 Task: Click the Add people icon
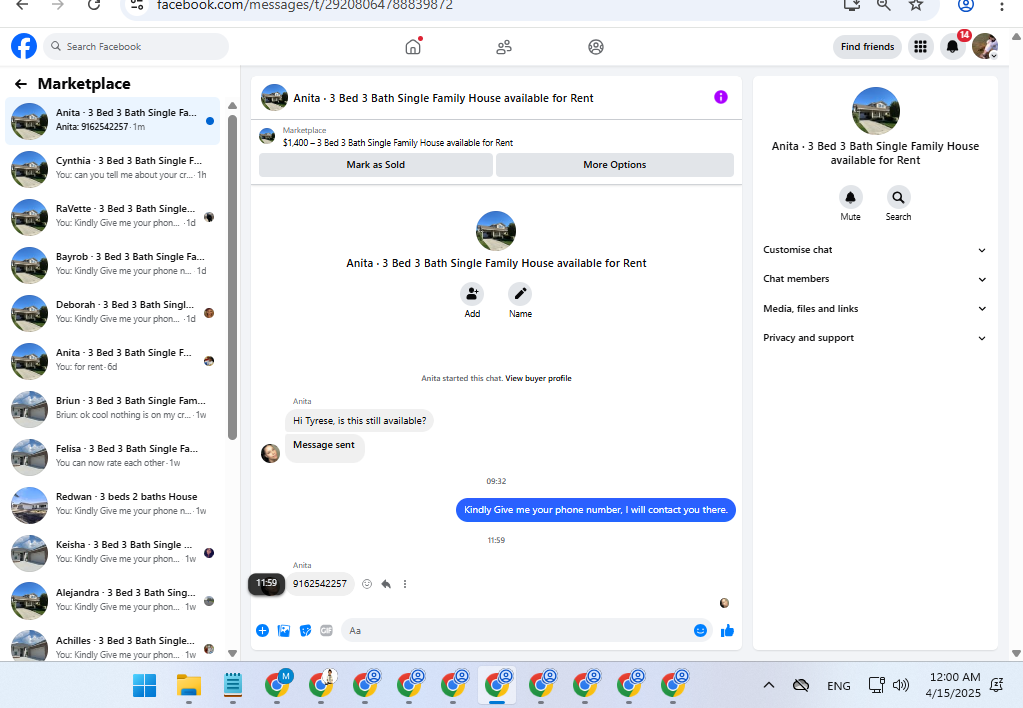472,294
